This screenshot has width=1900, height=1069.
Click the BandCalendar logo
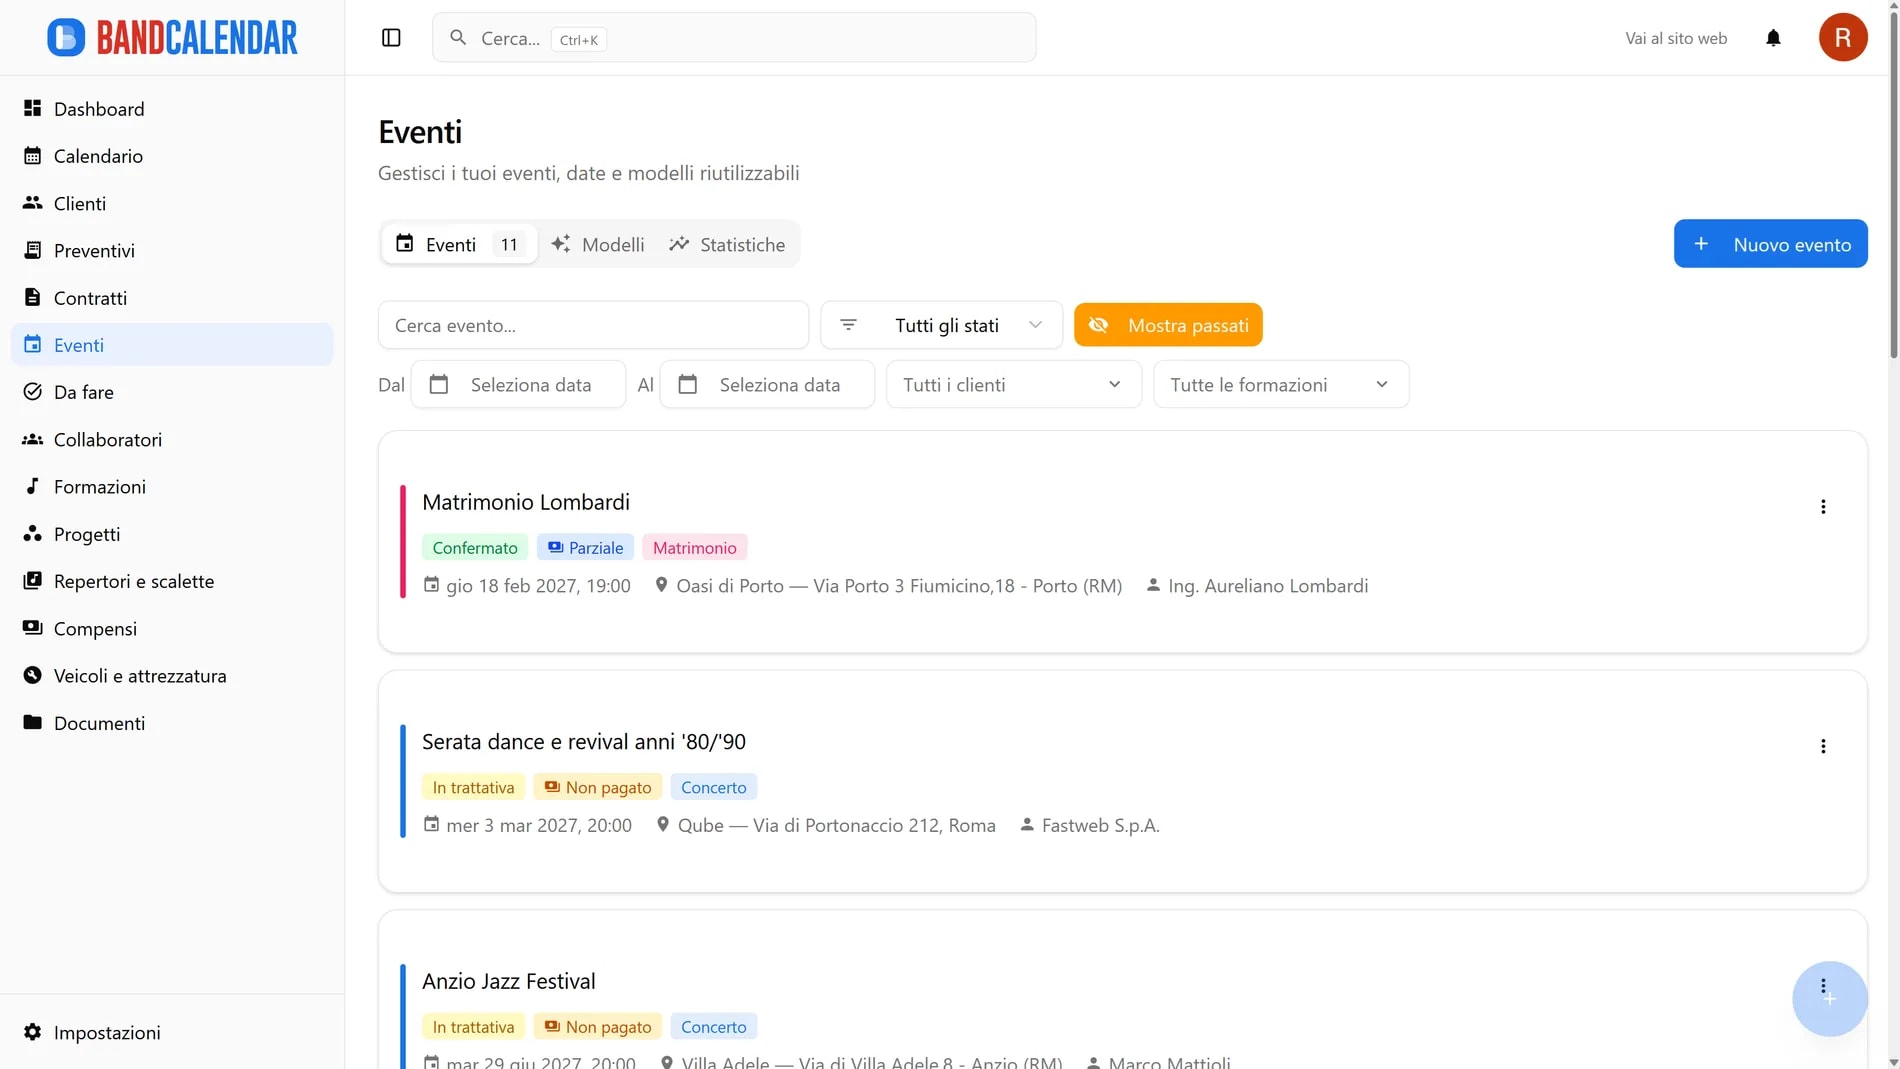coord(172,38)
